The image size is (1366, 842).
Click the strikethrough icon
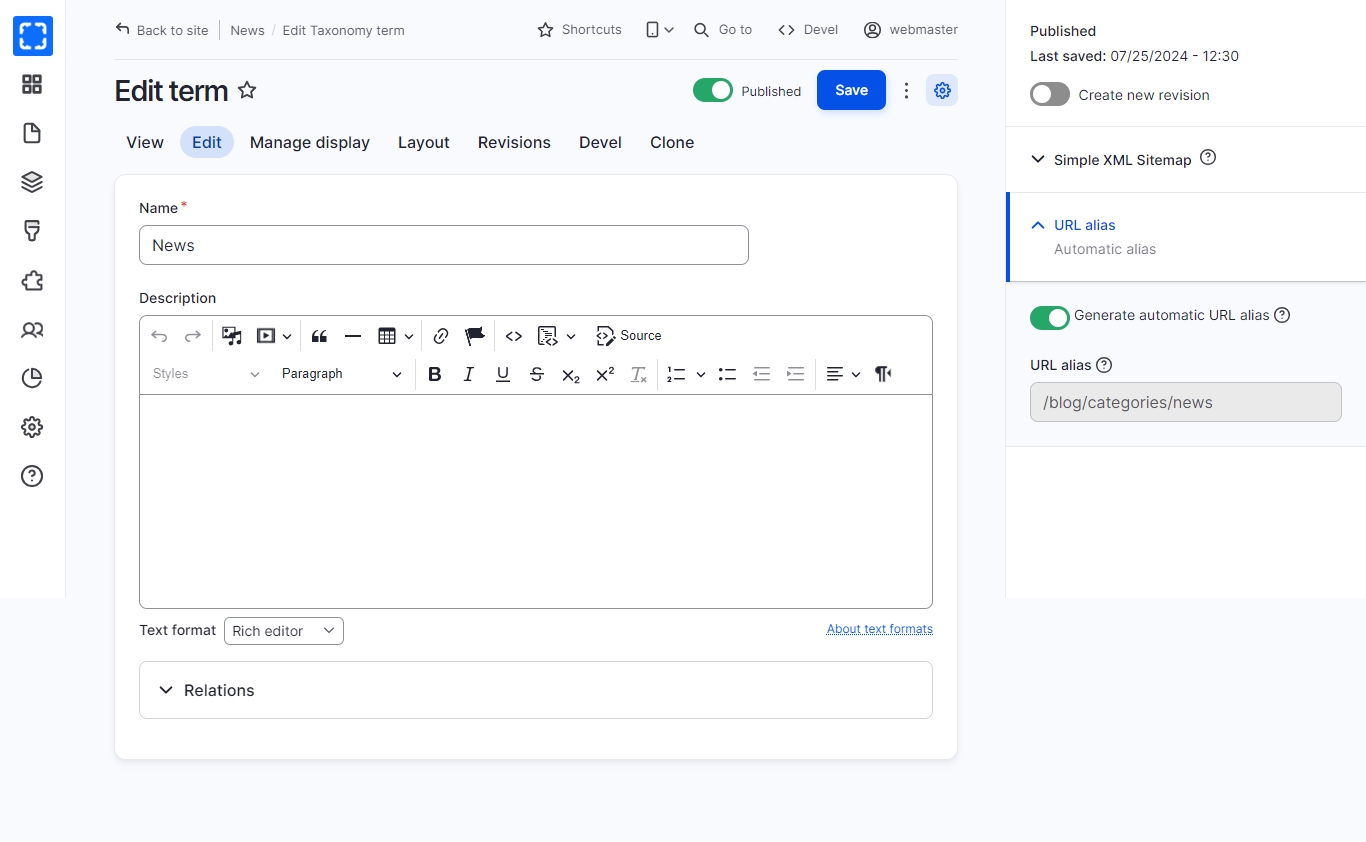(537, 374)
